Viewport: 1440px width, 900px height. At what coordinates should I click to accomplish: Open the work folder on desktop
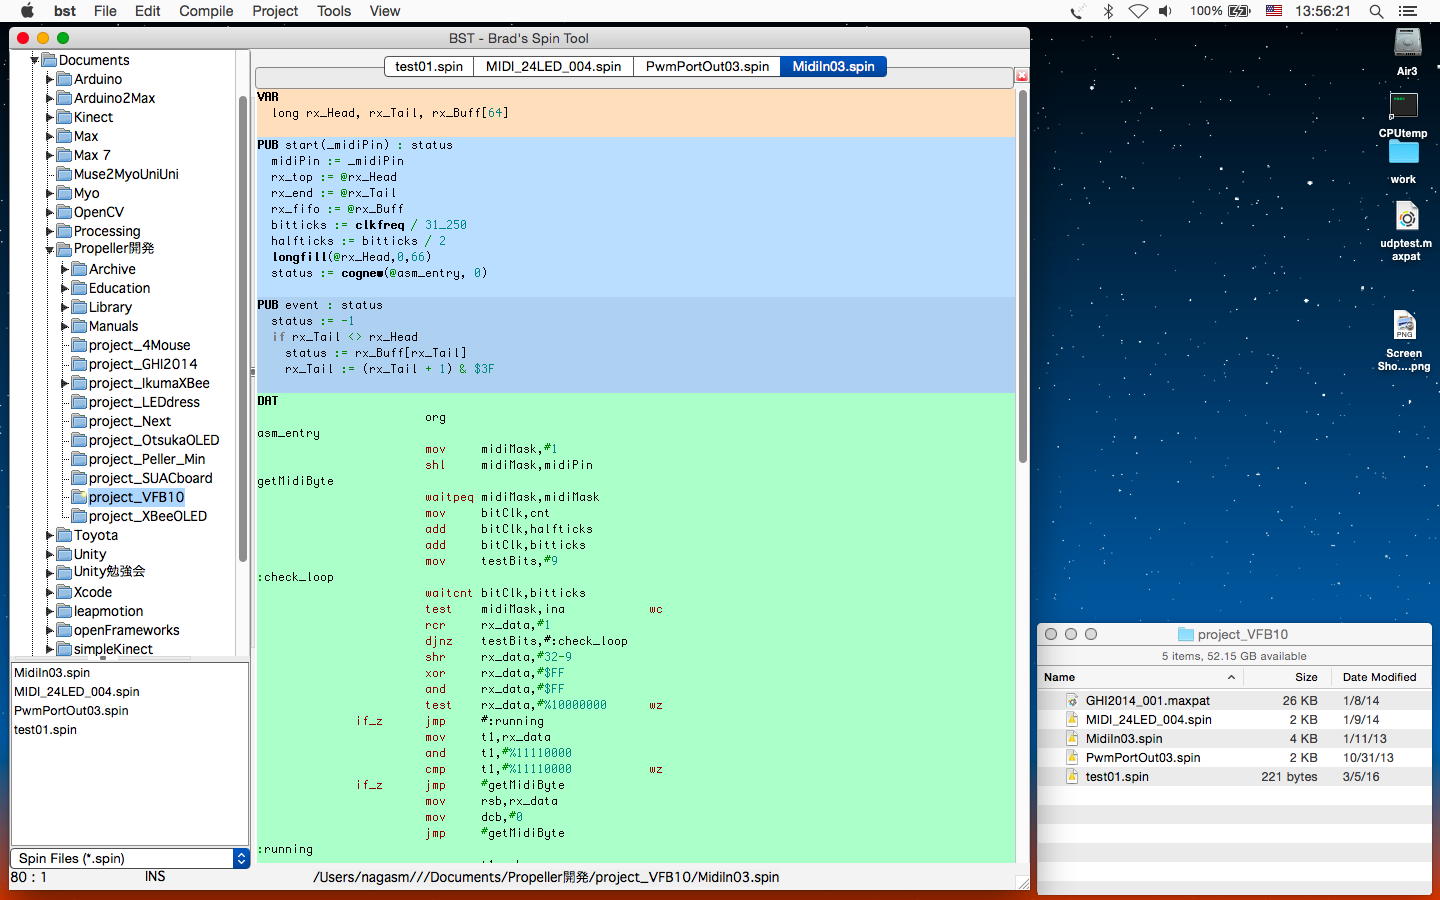[x=1403, y=153]
